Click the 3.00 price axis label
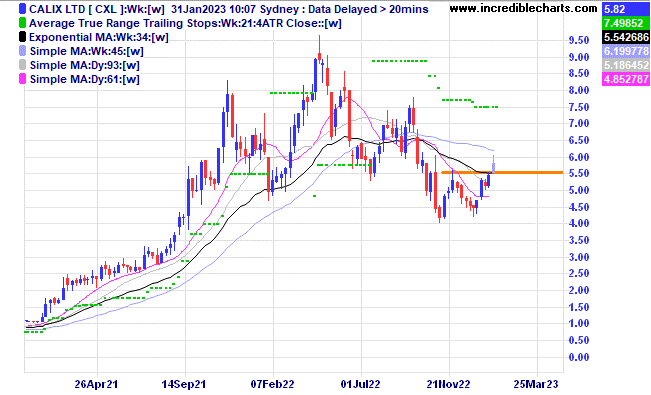 579,257
